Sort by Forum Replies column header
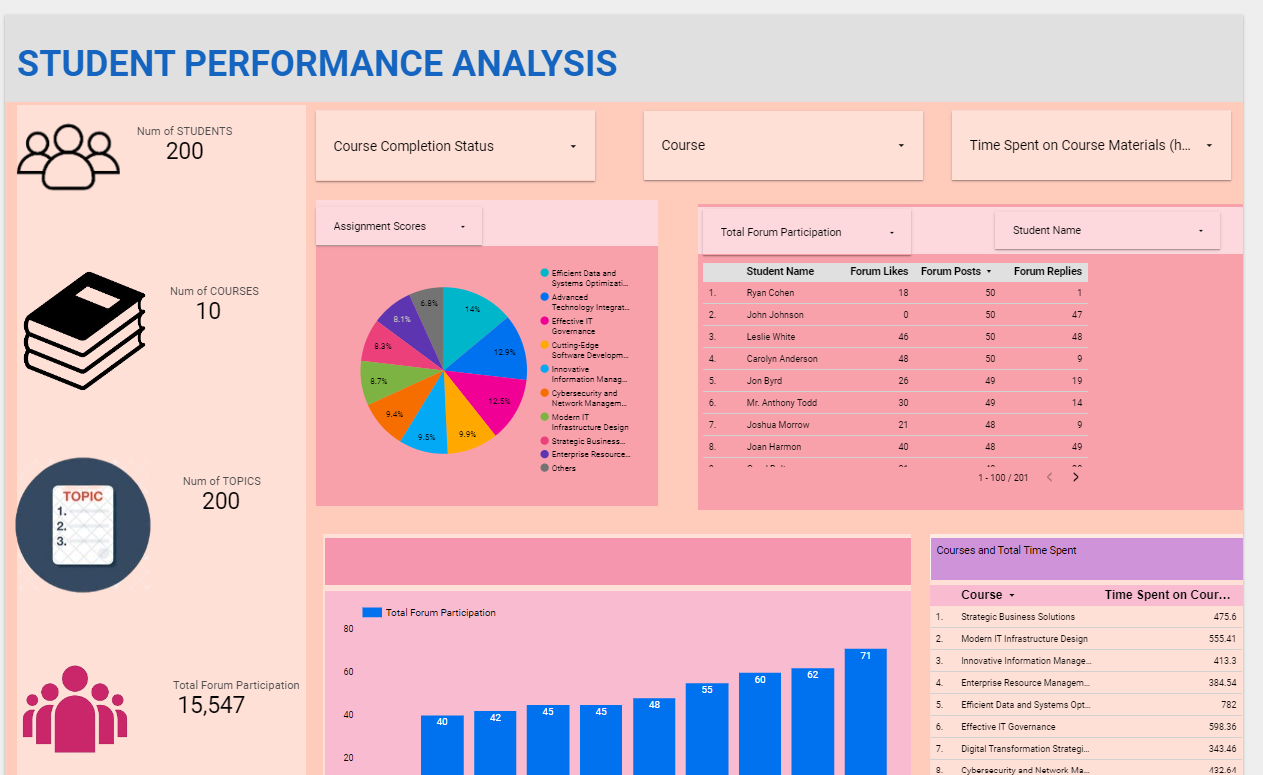 click(x=1048, y=271)
